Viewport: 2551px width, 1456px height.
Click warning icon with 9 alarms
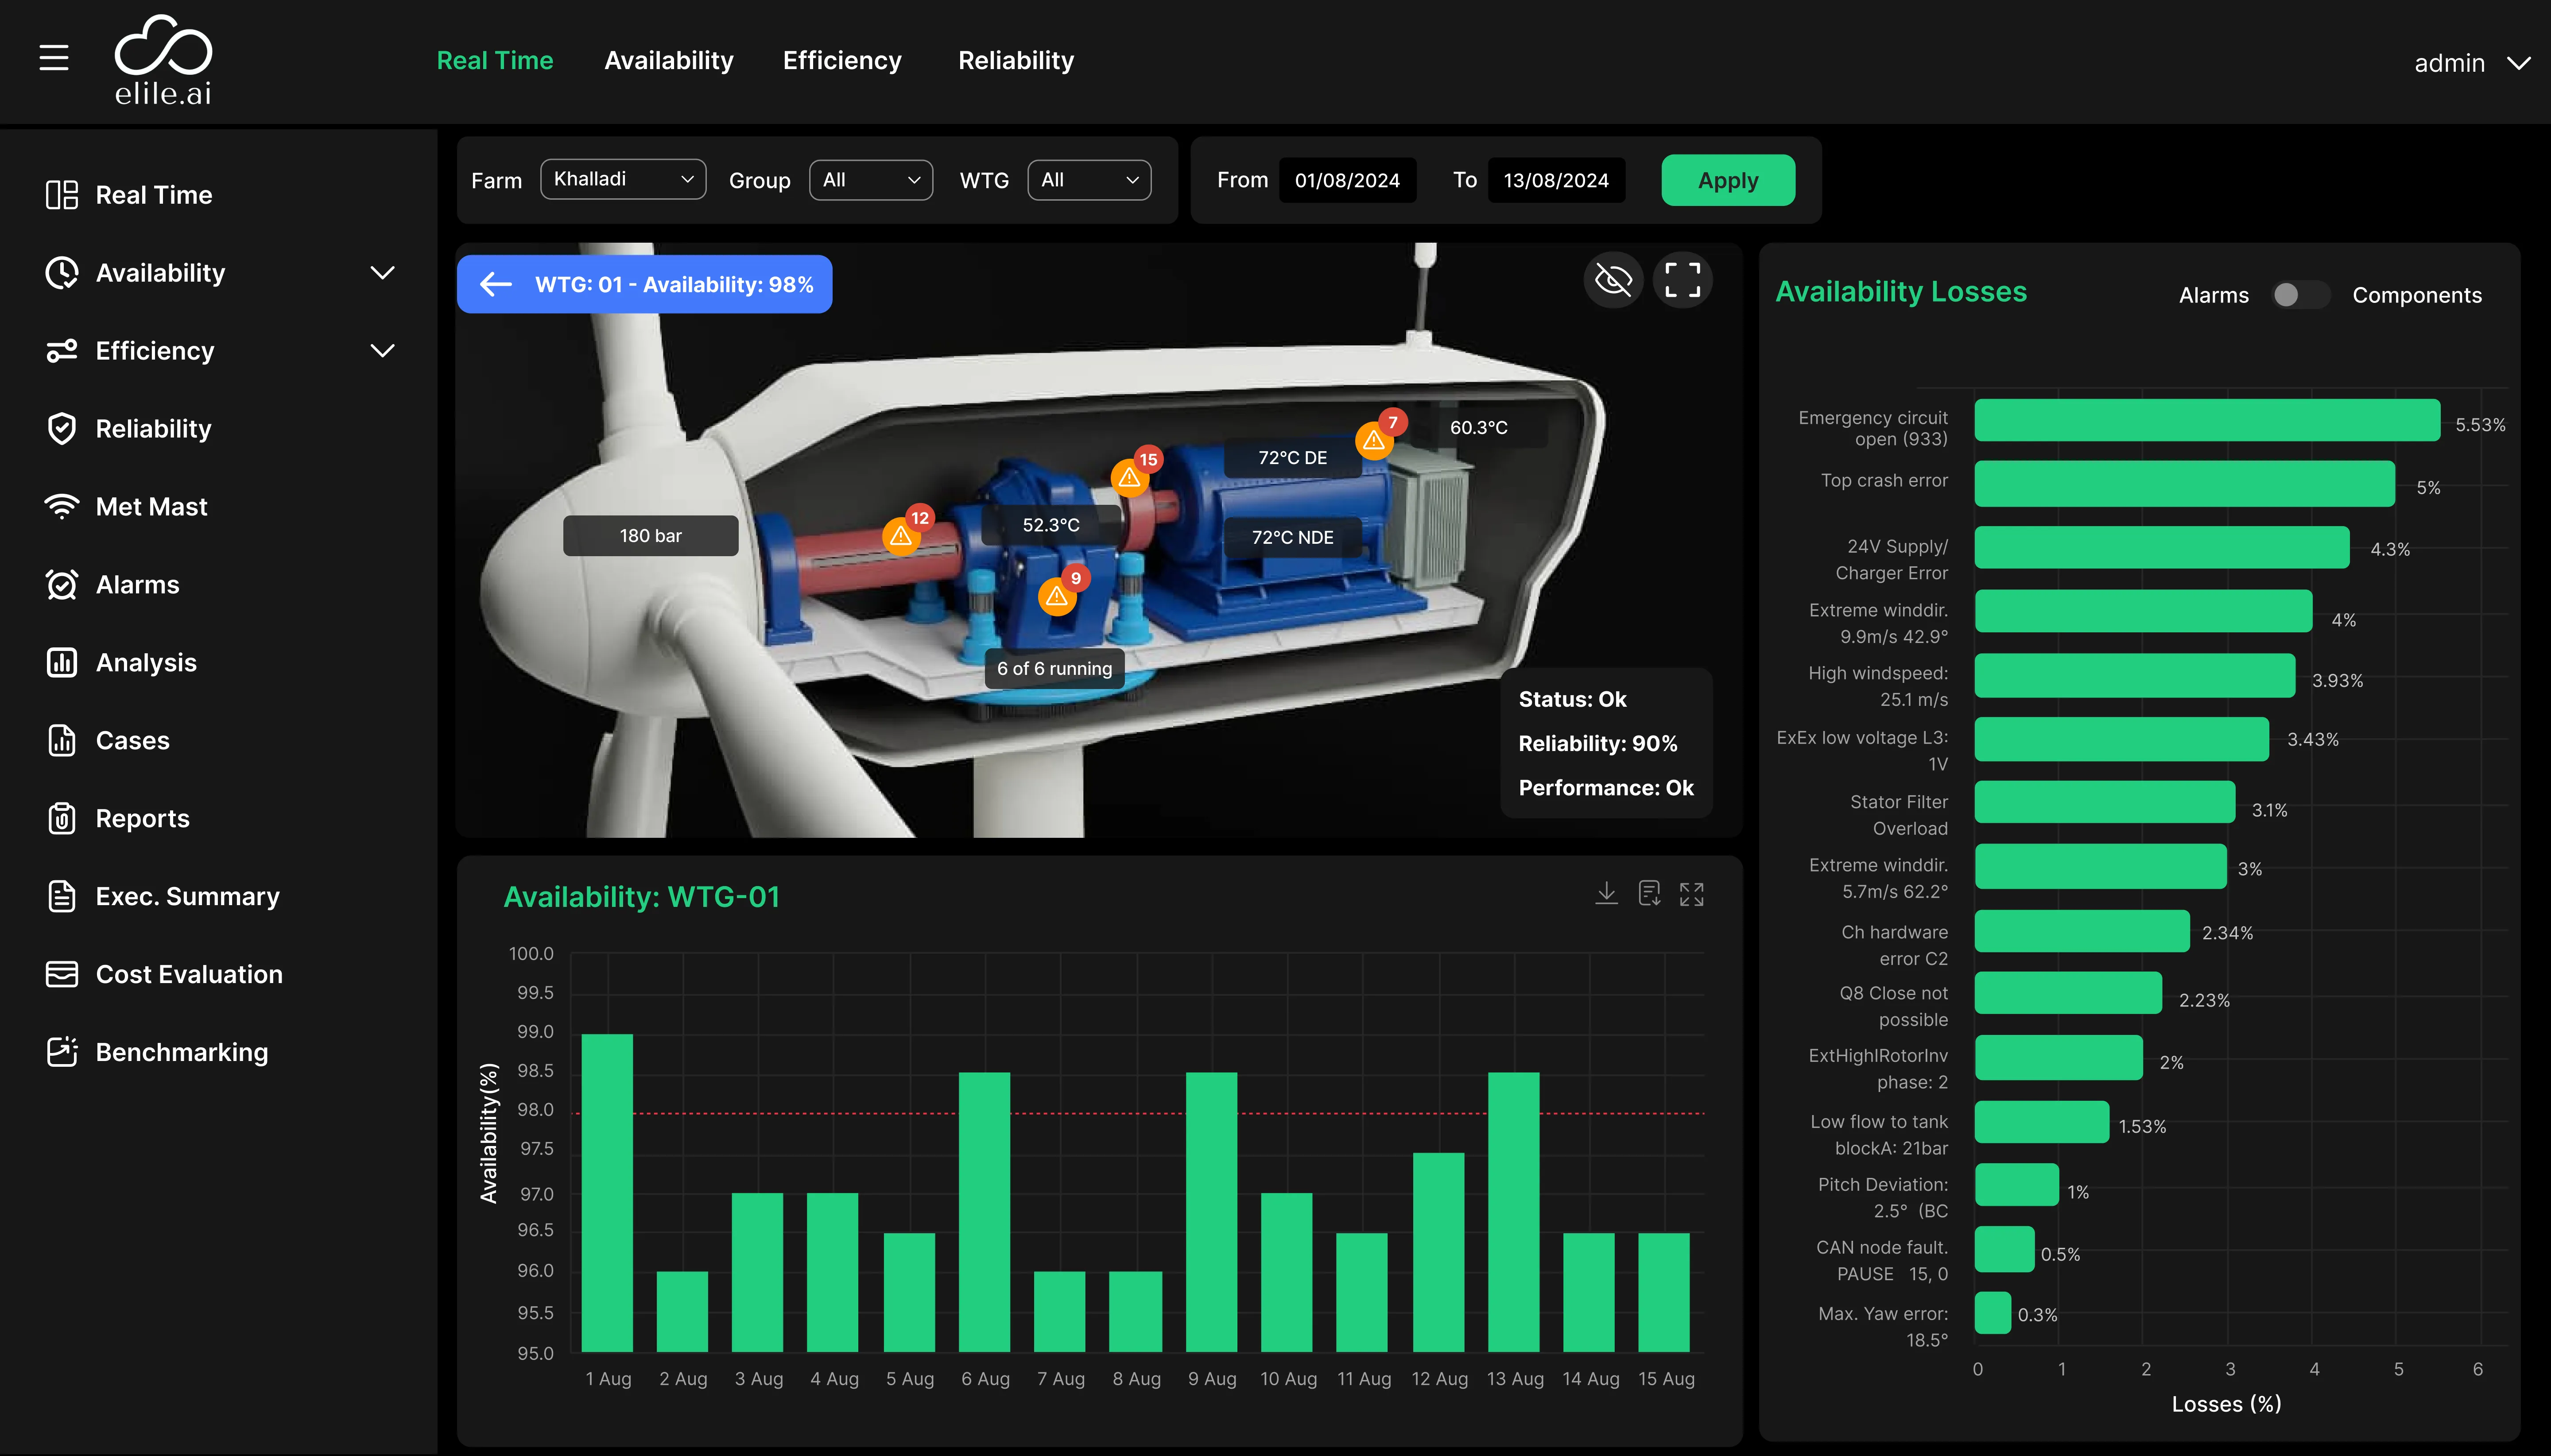(1057, 597)
